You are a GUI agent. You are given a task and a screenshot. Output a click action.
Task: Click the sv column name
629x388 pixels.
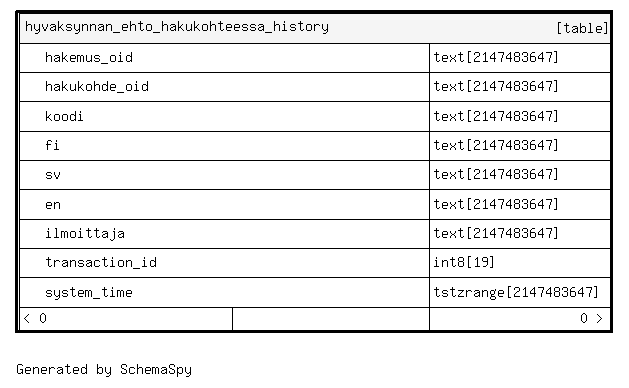53,175
